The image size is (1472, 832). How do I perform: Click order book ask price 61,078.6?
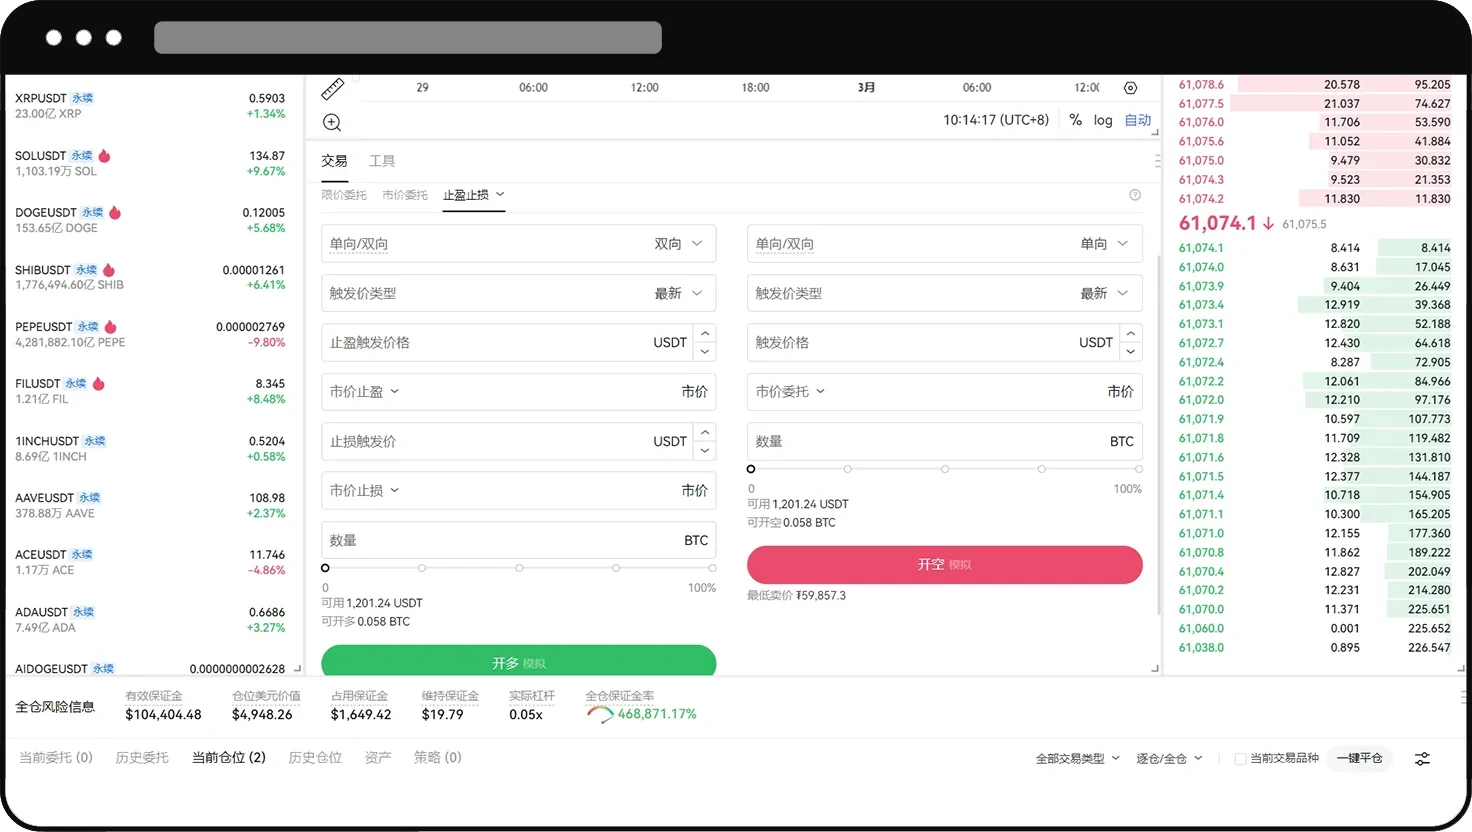1201,85
